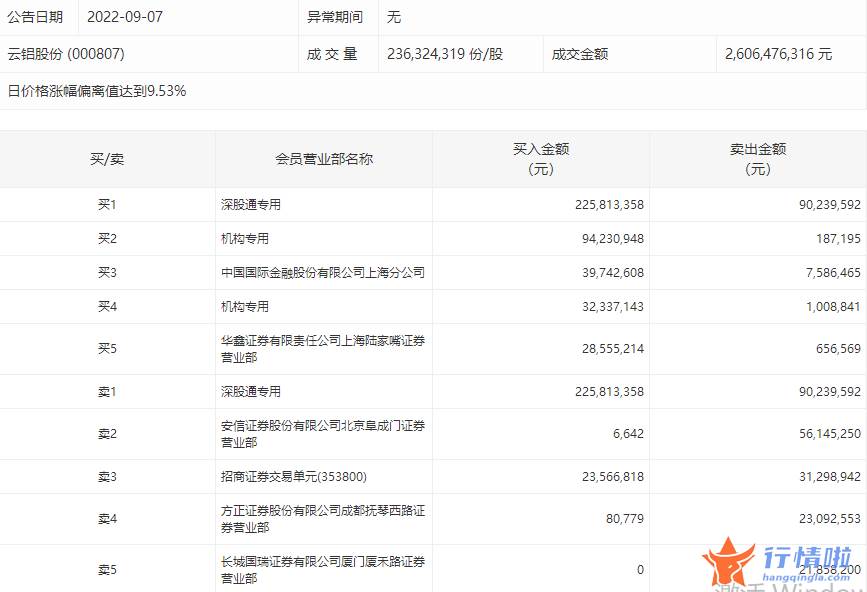The image size is (867, 592).
Task: Select the stock name 云铝股份 (000807)
Action: click(66, 54)
